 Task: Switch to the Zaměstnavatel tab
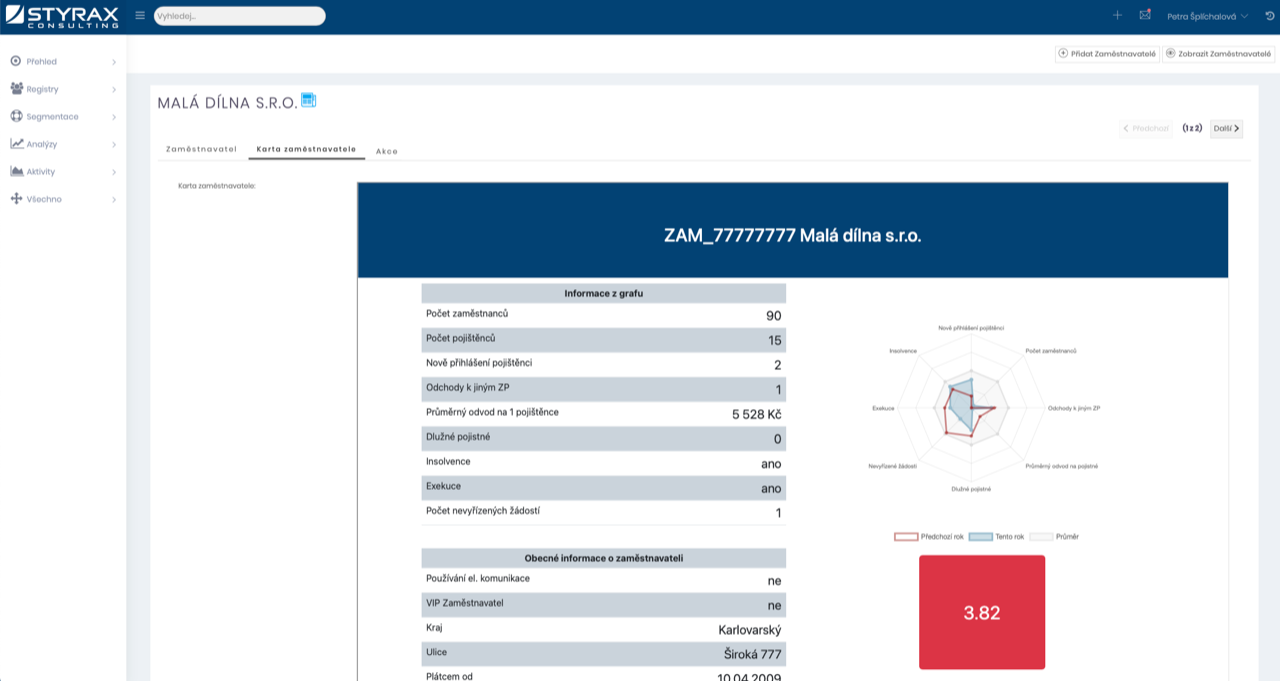[201, 149]
